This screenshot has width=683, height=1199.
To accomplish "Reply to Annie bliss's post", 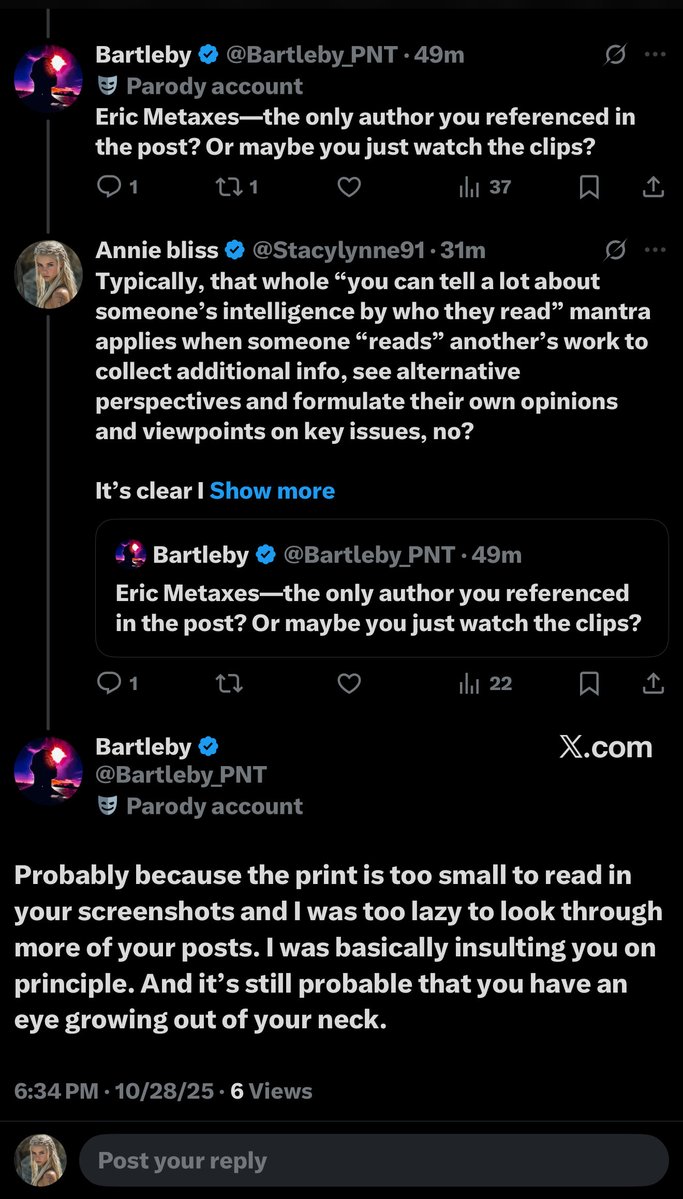I will point(110,683).
